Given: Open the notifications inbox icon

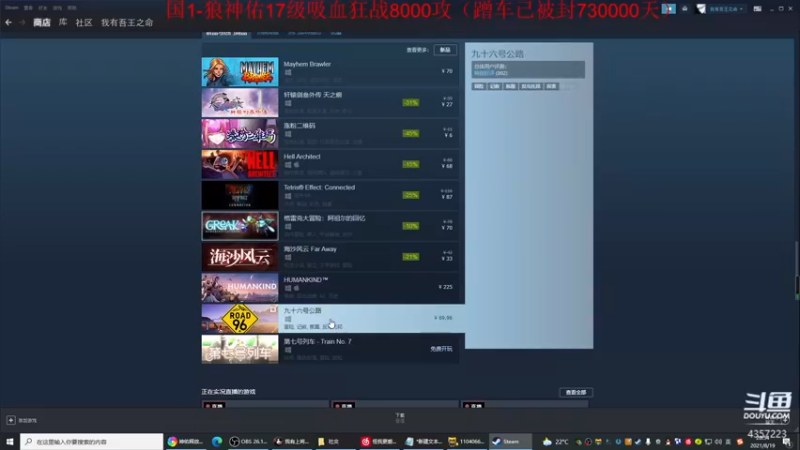Looking at the screenshot, I should [685, 9].
